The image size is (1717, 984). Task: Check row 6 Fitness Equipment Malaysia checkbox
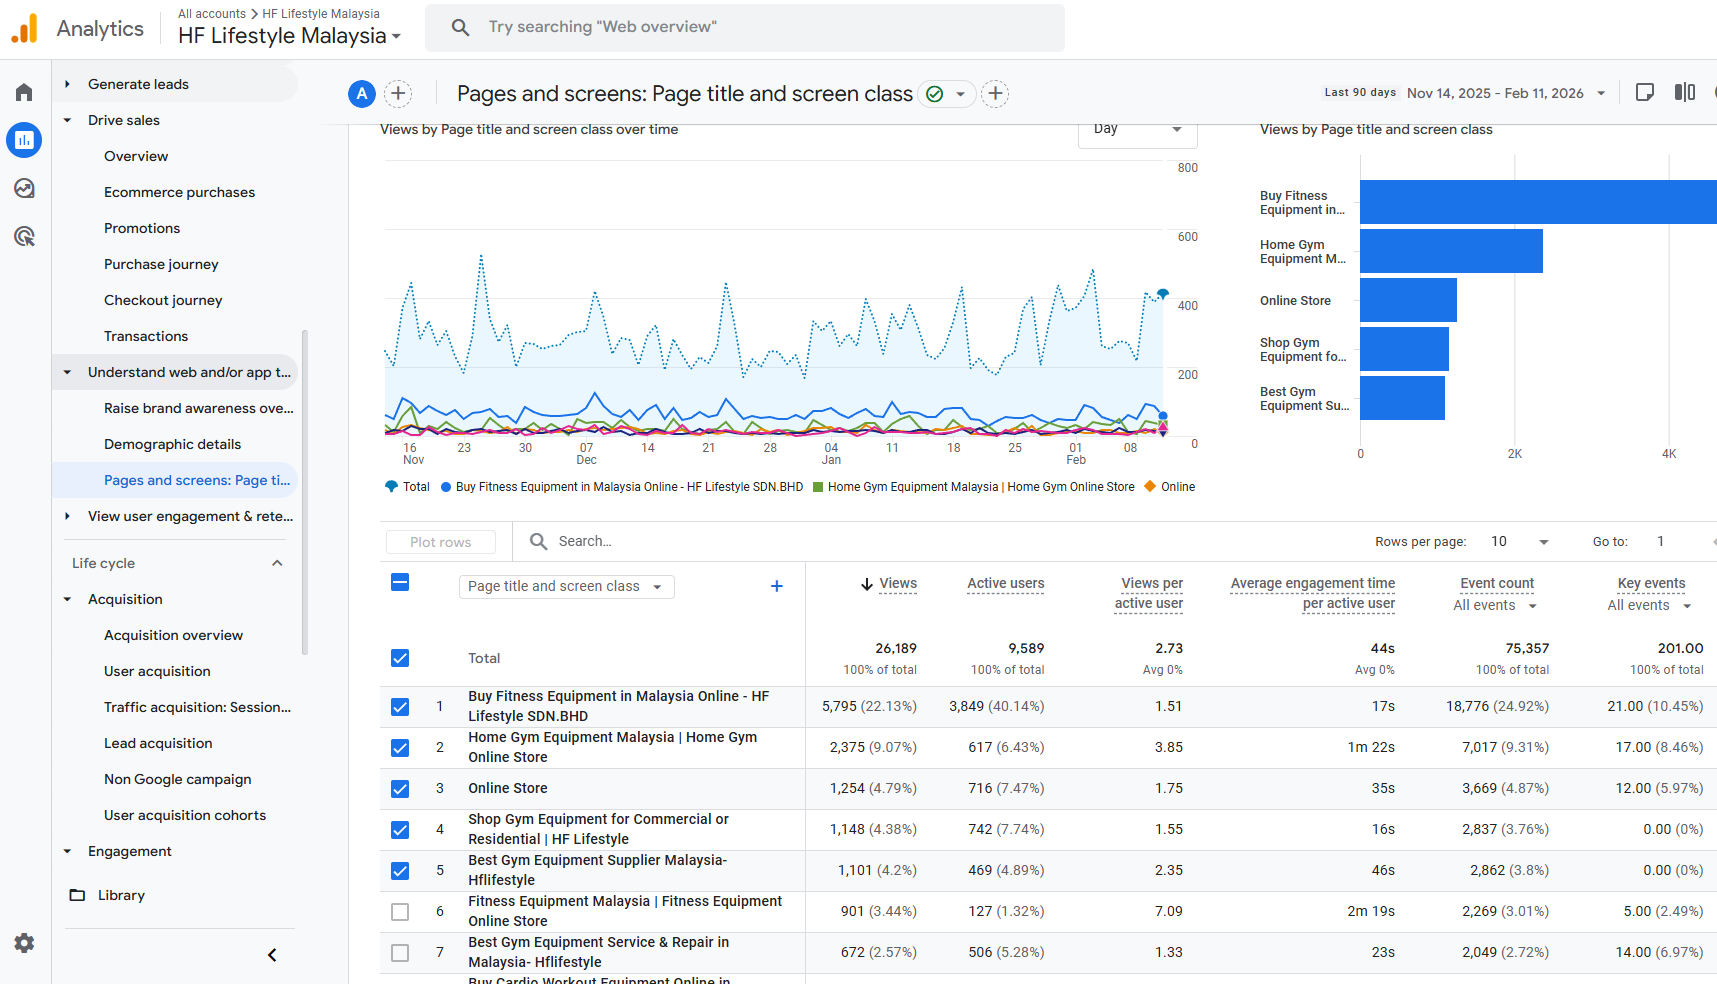tap(400, 912)
